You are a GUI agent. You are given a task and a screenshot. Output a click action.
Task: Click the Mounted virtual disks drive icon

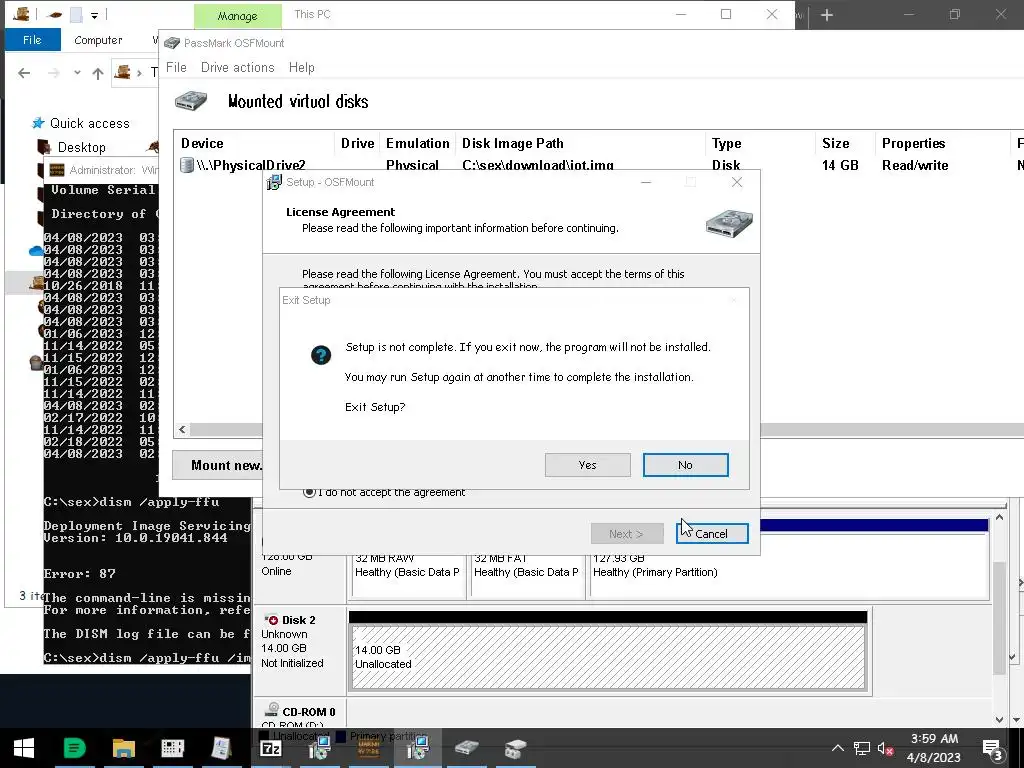191,101
